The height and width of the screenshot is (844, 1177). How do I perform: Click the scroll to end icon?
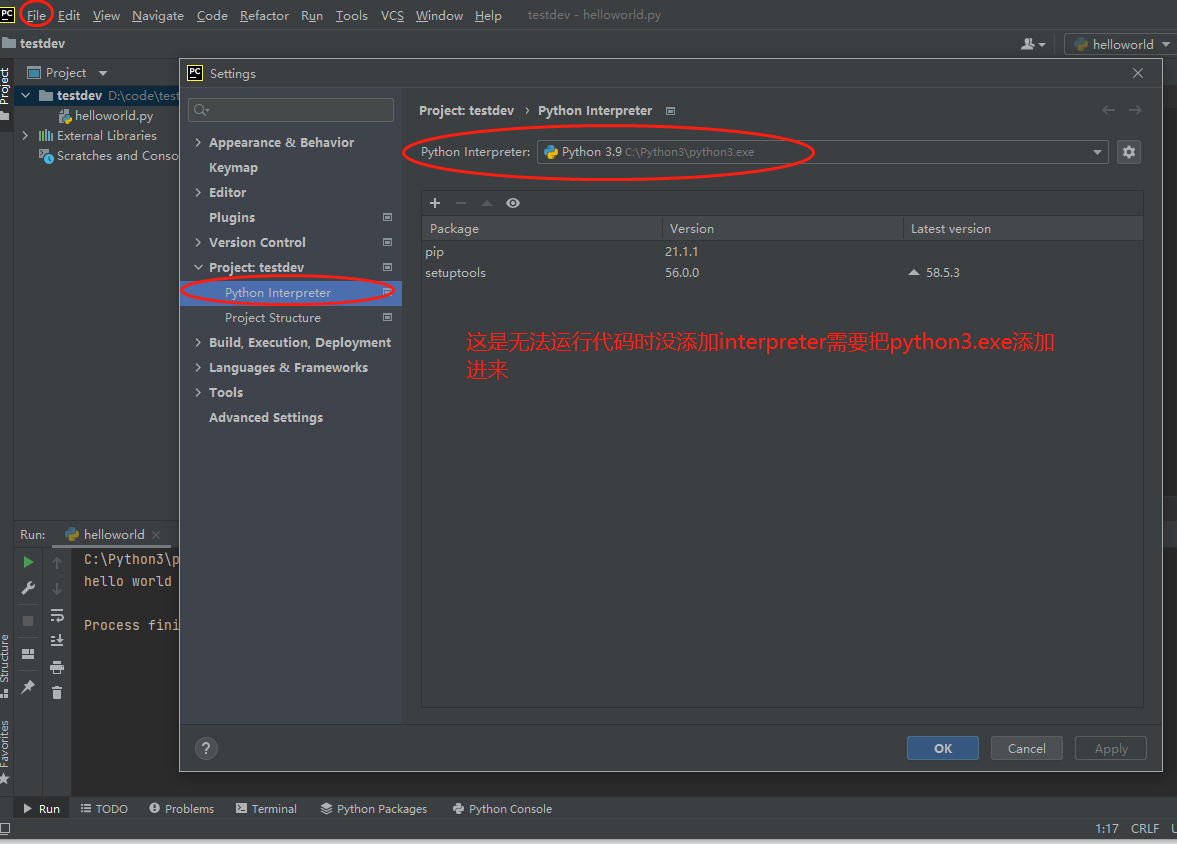(57, 641)
